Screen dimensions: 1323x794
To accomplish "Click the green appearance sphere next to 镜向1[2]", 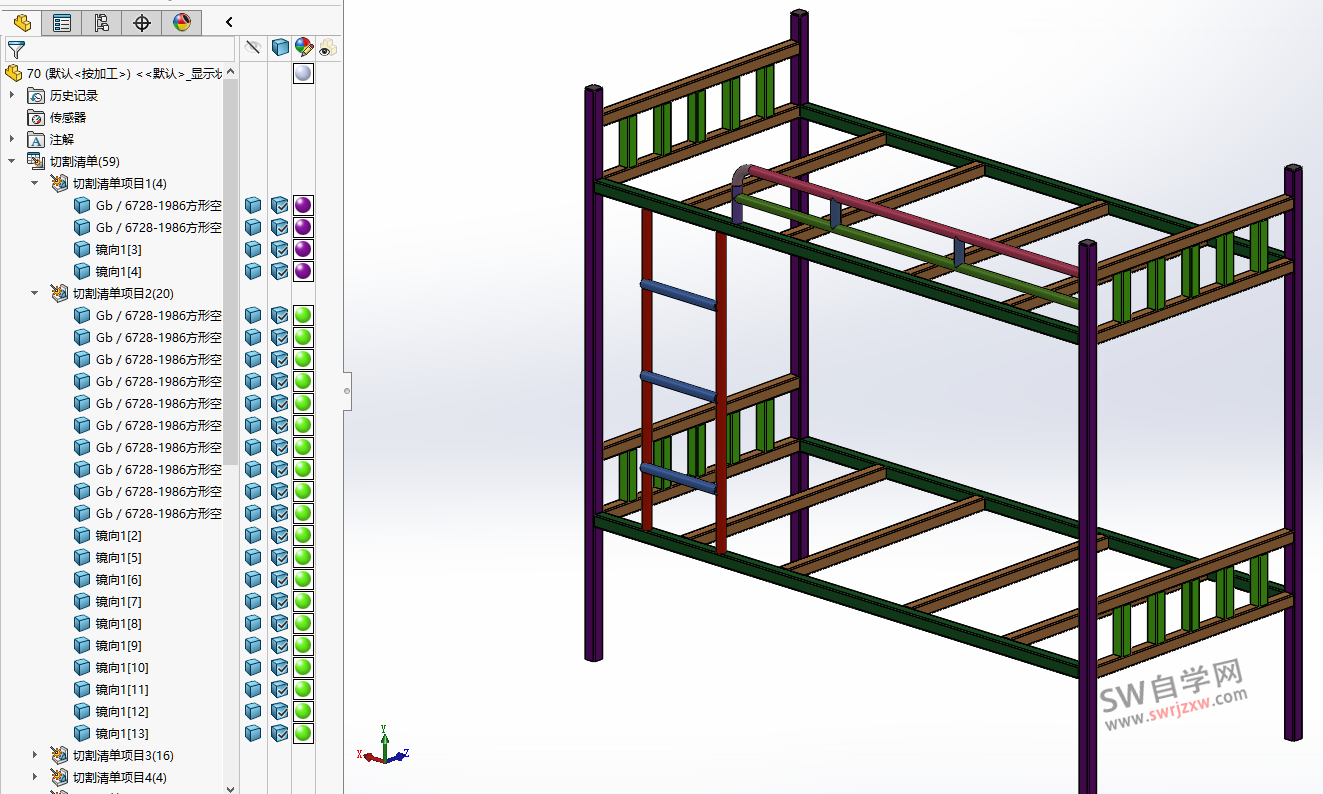I will click(303, 535).
